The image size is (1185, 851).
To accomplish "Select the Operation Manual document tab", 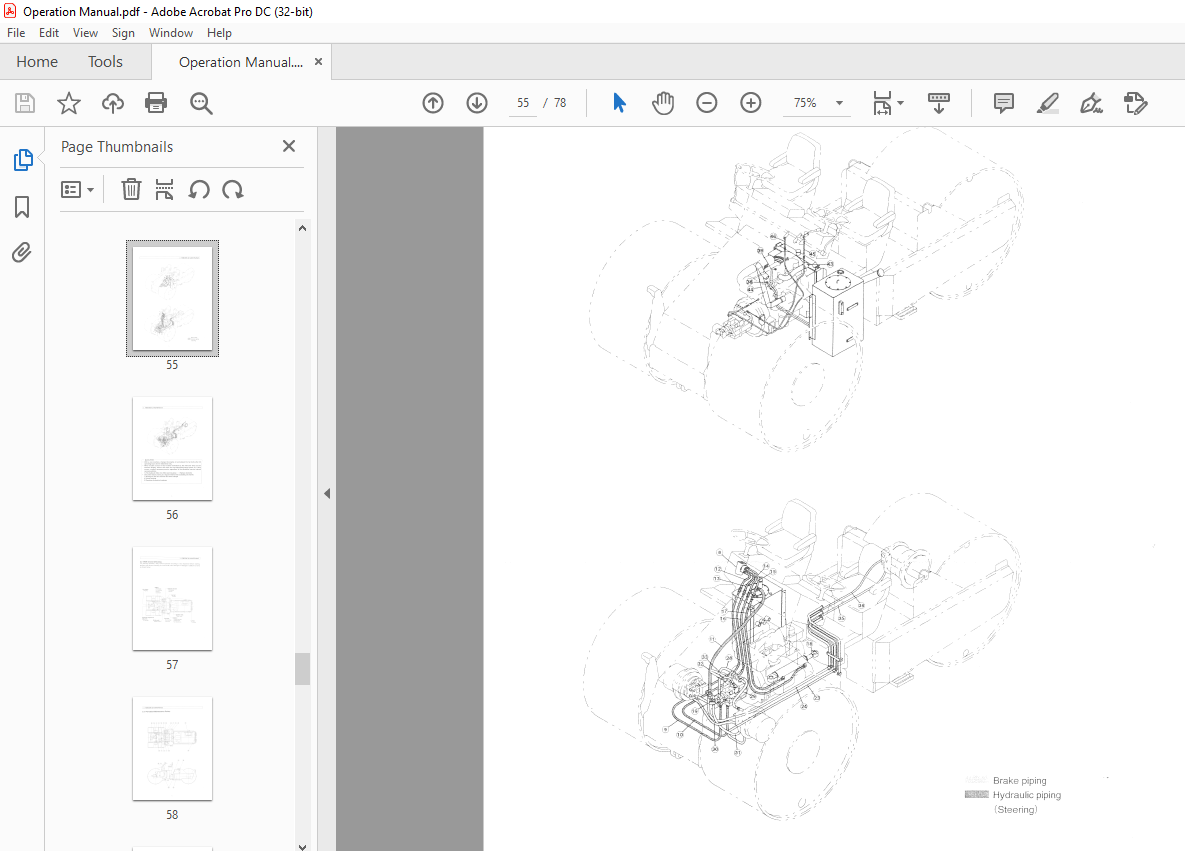I will (240, 62).
